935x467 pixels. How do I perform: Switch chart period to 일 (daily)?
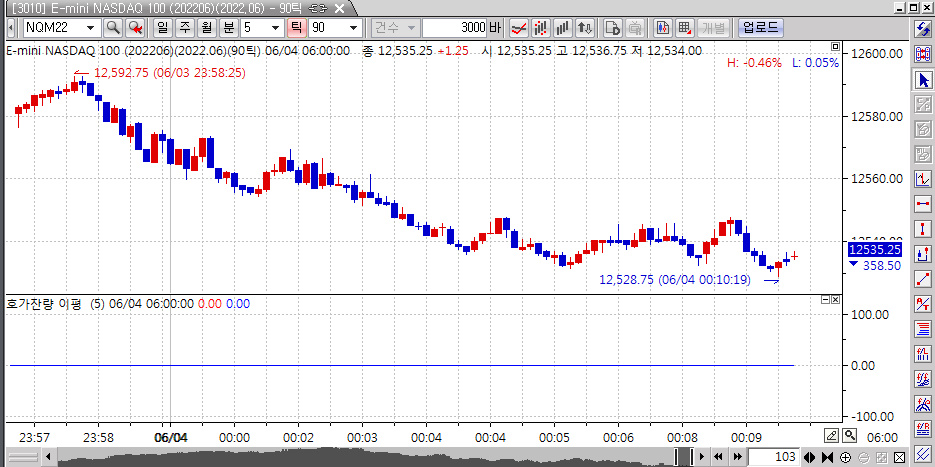(x=162, y=27)
